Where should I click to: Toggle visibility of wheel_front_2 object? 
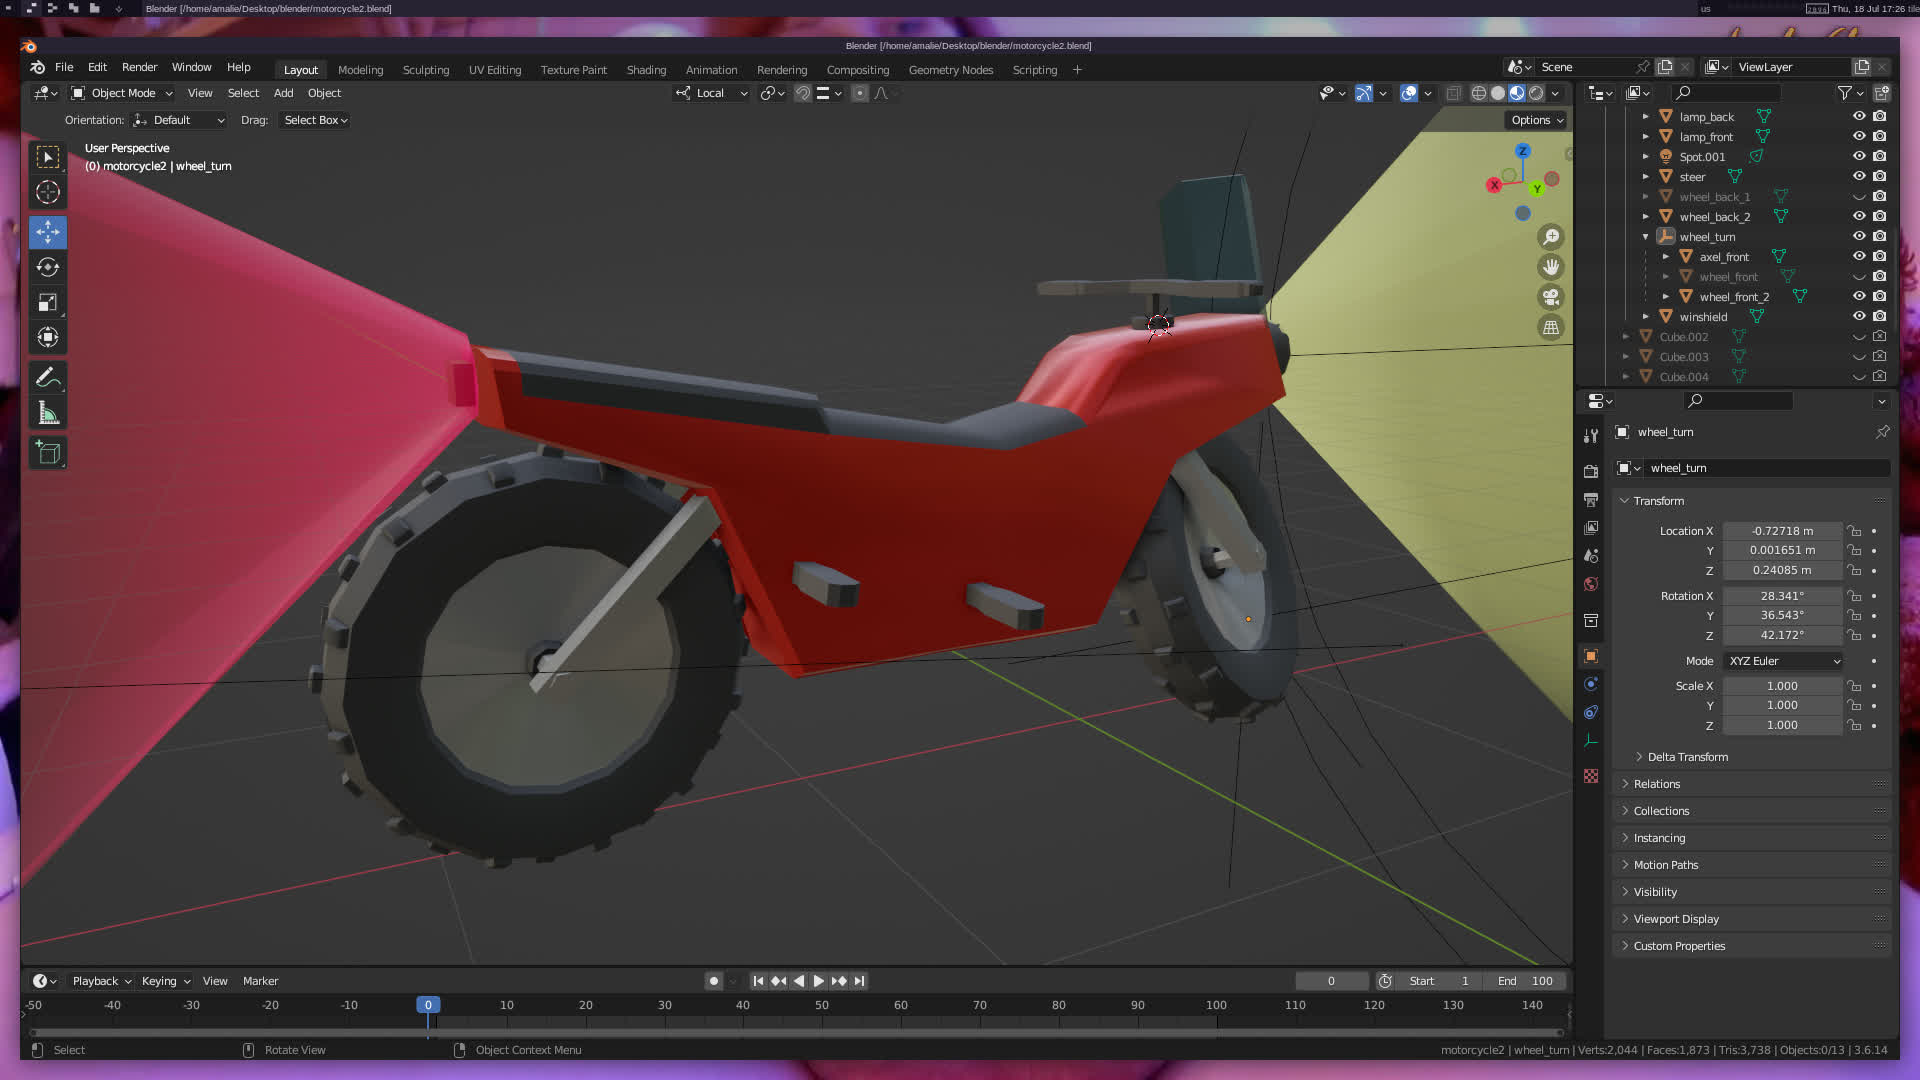(1859, 296)
